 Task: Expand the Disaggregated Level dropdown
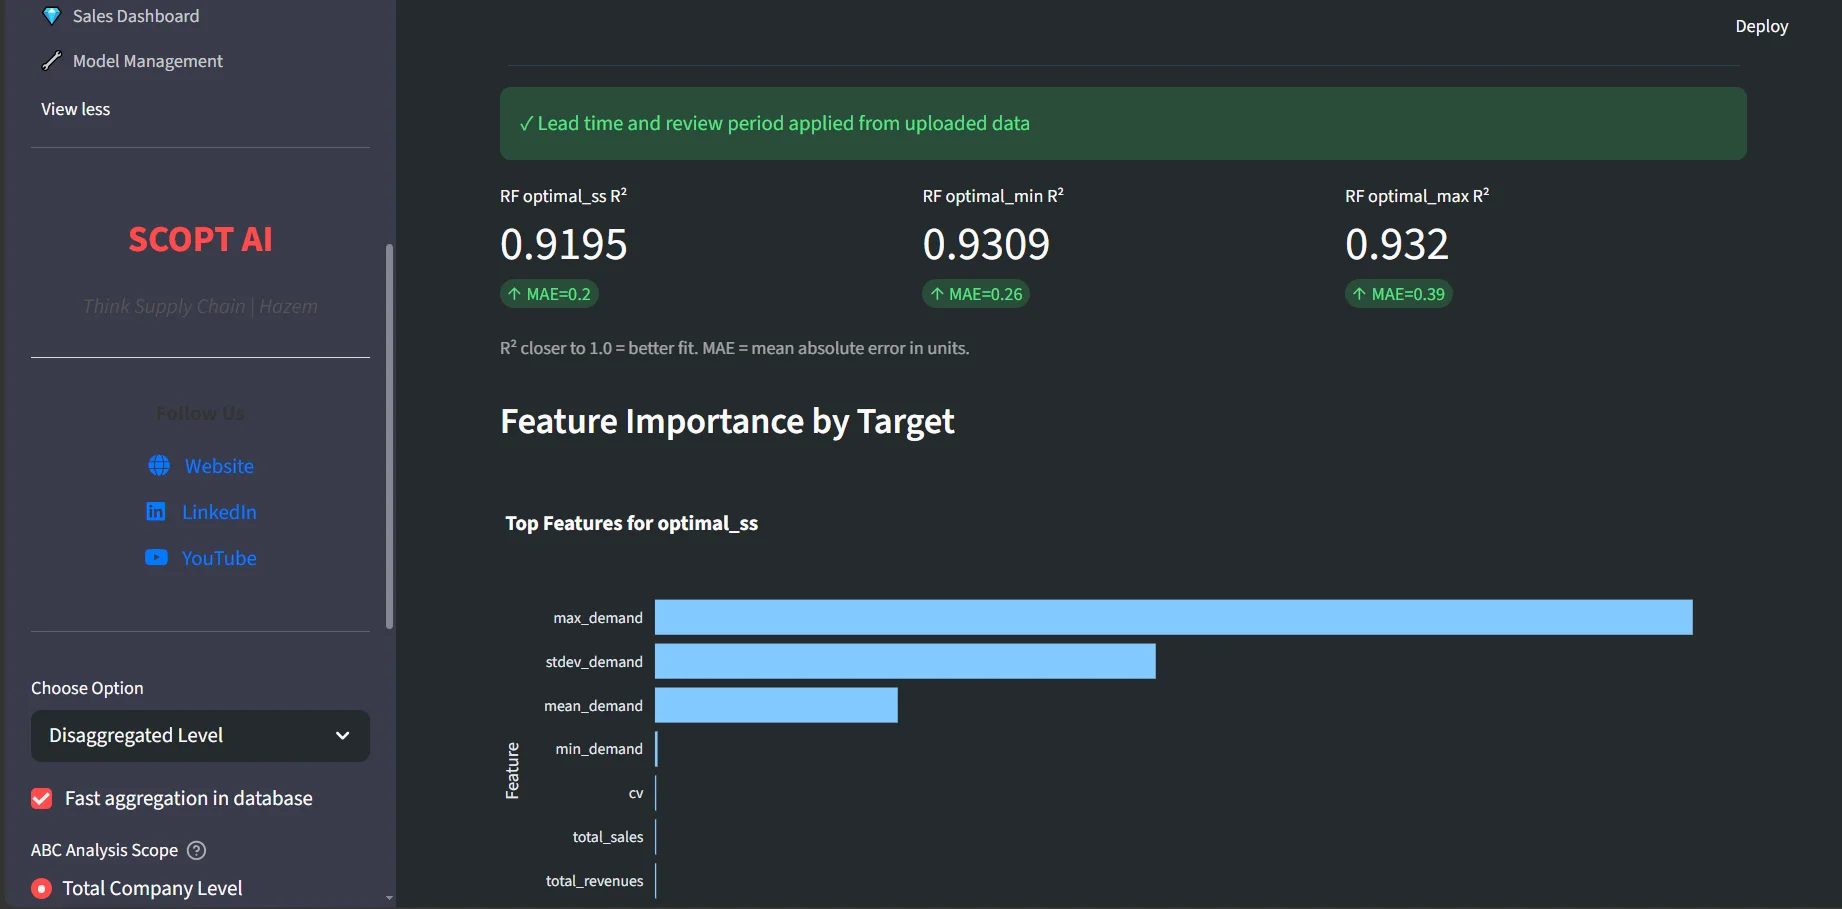point(200,736)
